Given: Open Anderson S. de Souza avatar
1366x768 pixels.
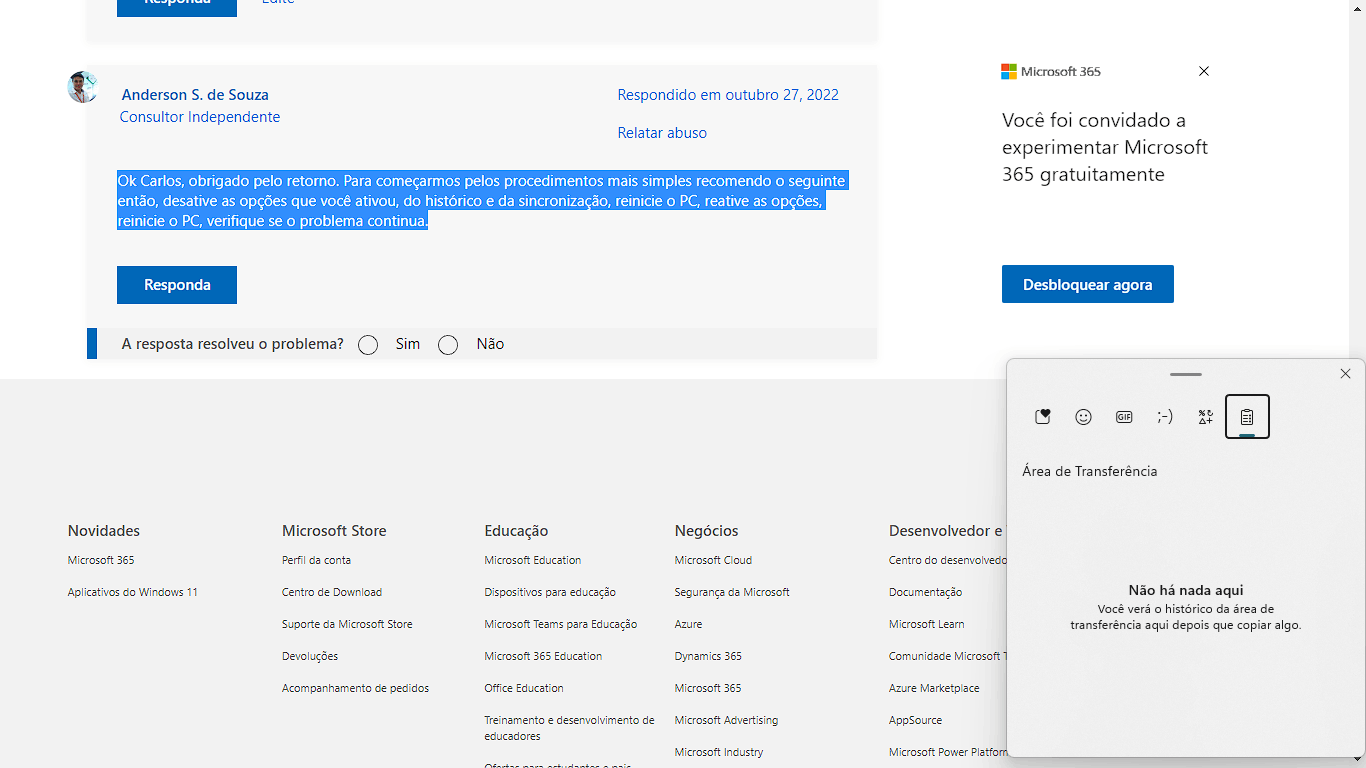Looking at the screenshot, I should (x=82, y=87).
